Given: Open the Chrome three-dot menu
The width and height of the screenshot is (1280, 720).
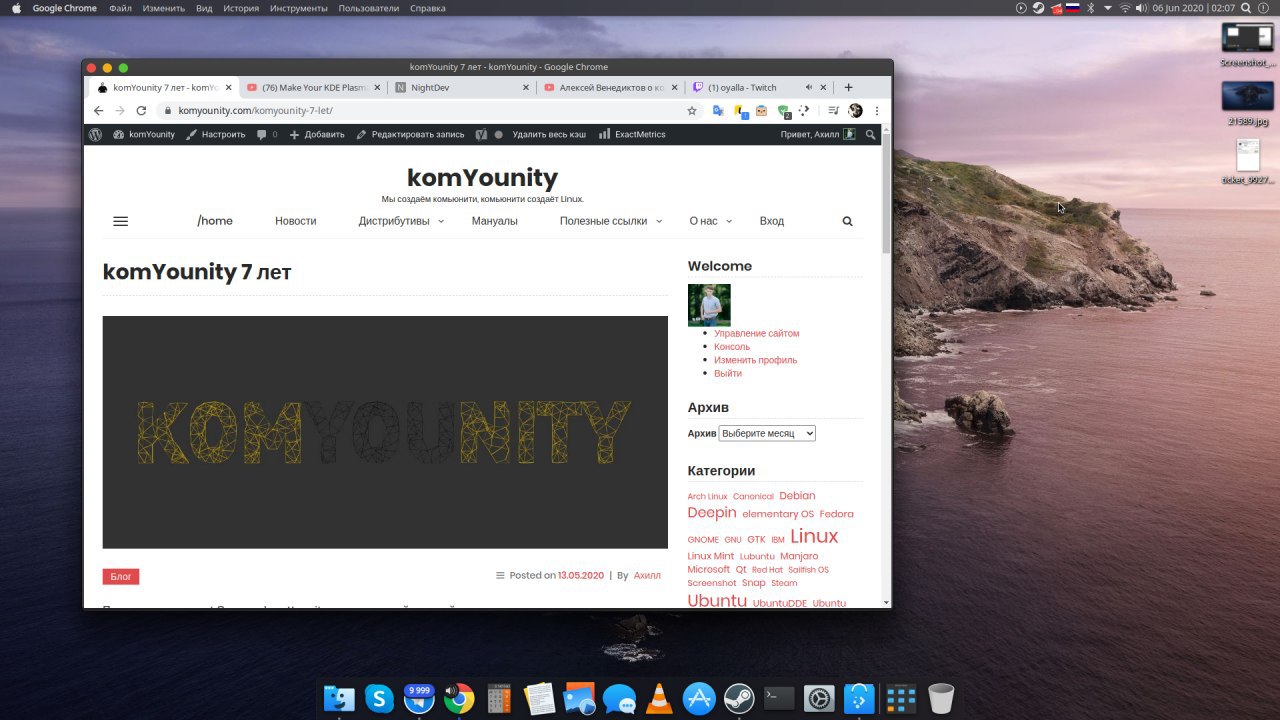Looking at the screenshot, I should 877,111.
